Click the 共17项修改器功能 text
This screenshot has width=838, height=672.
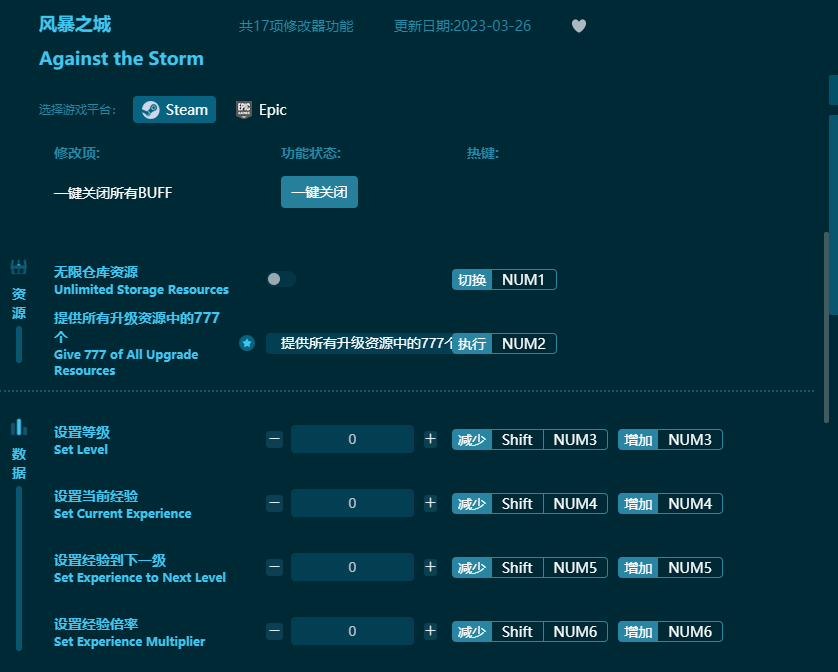pyautogui.click(x=296, y=26)
